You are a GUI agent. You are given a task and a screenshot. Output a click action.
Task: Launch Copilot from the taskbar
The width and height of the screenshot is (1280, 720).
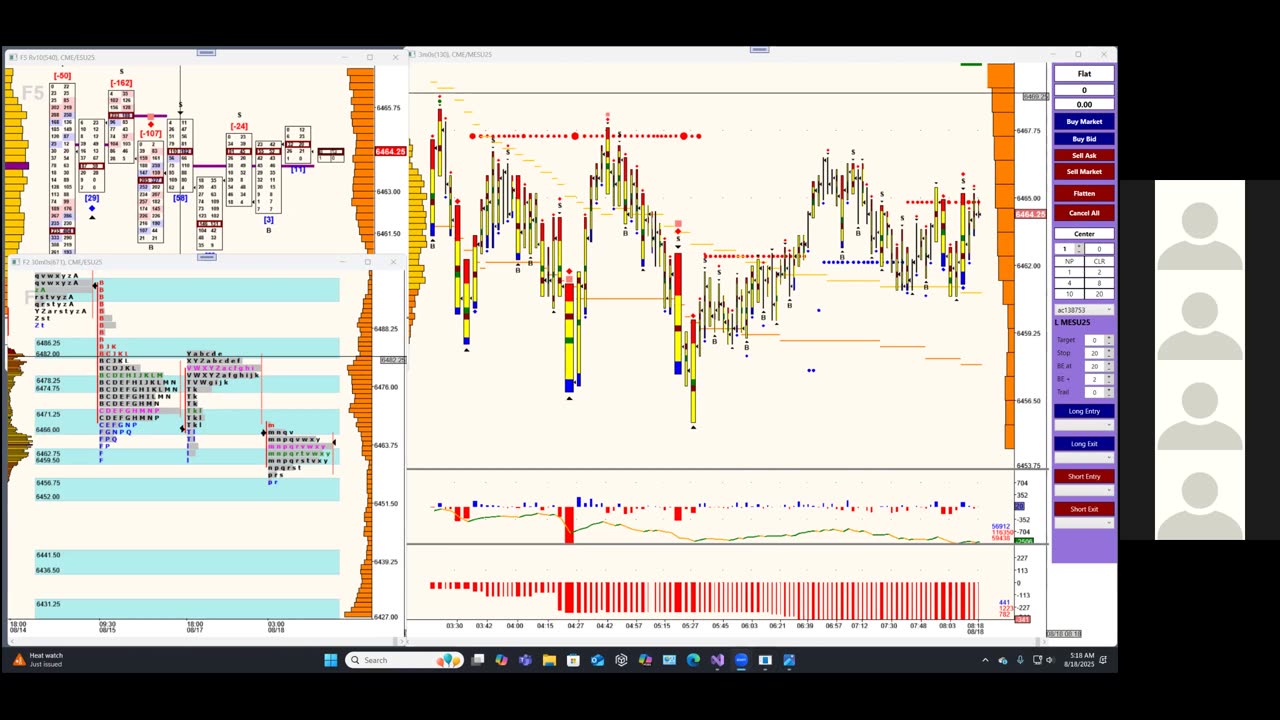point(501,660)
